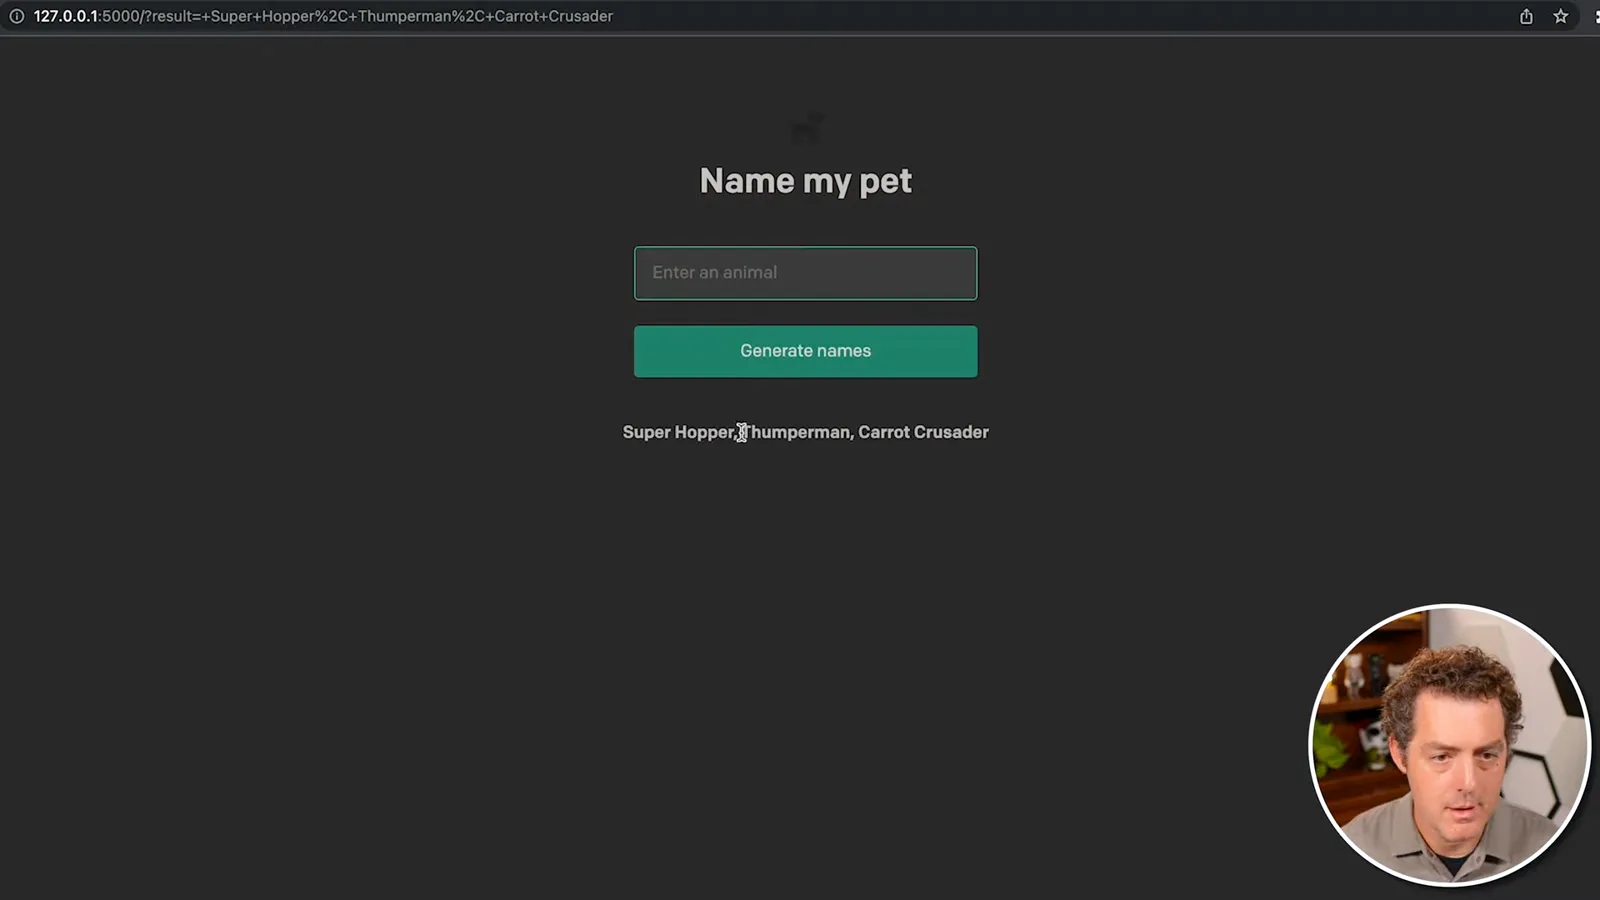Click the generated names result text
Image resolution: width=1600 pixels, height=900 pixels.
point(806,432)
